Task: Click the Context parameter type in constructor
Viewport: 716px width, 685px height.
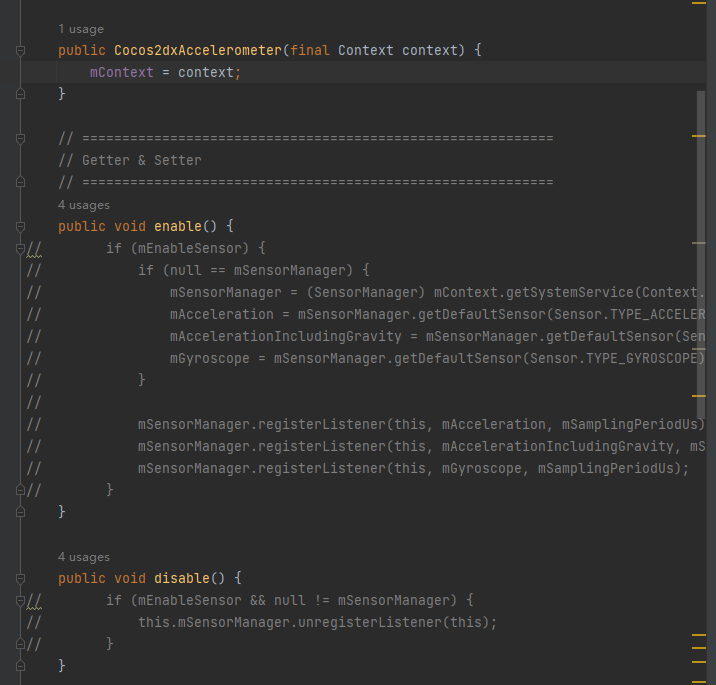Action: 366,50
